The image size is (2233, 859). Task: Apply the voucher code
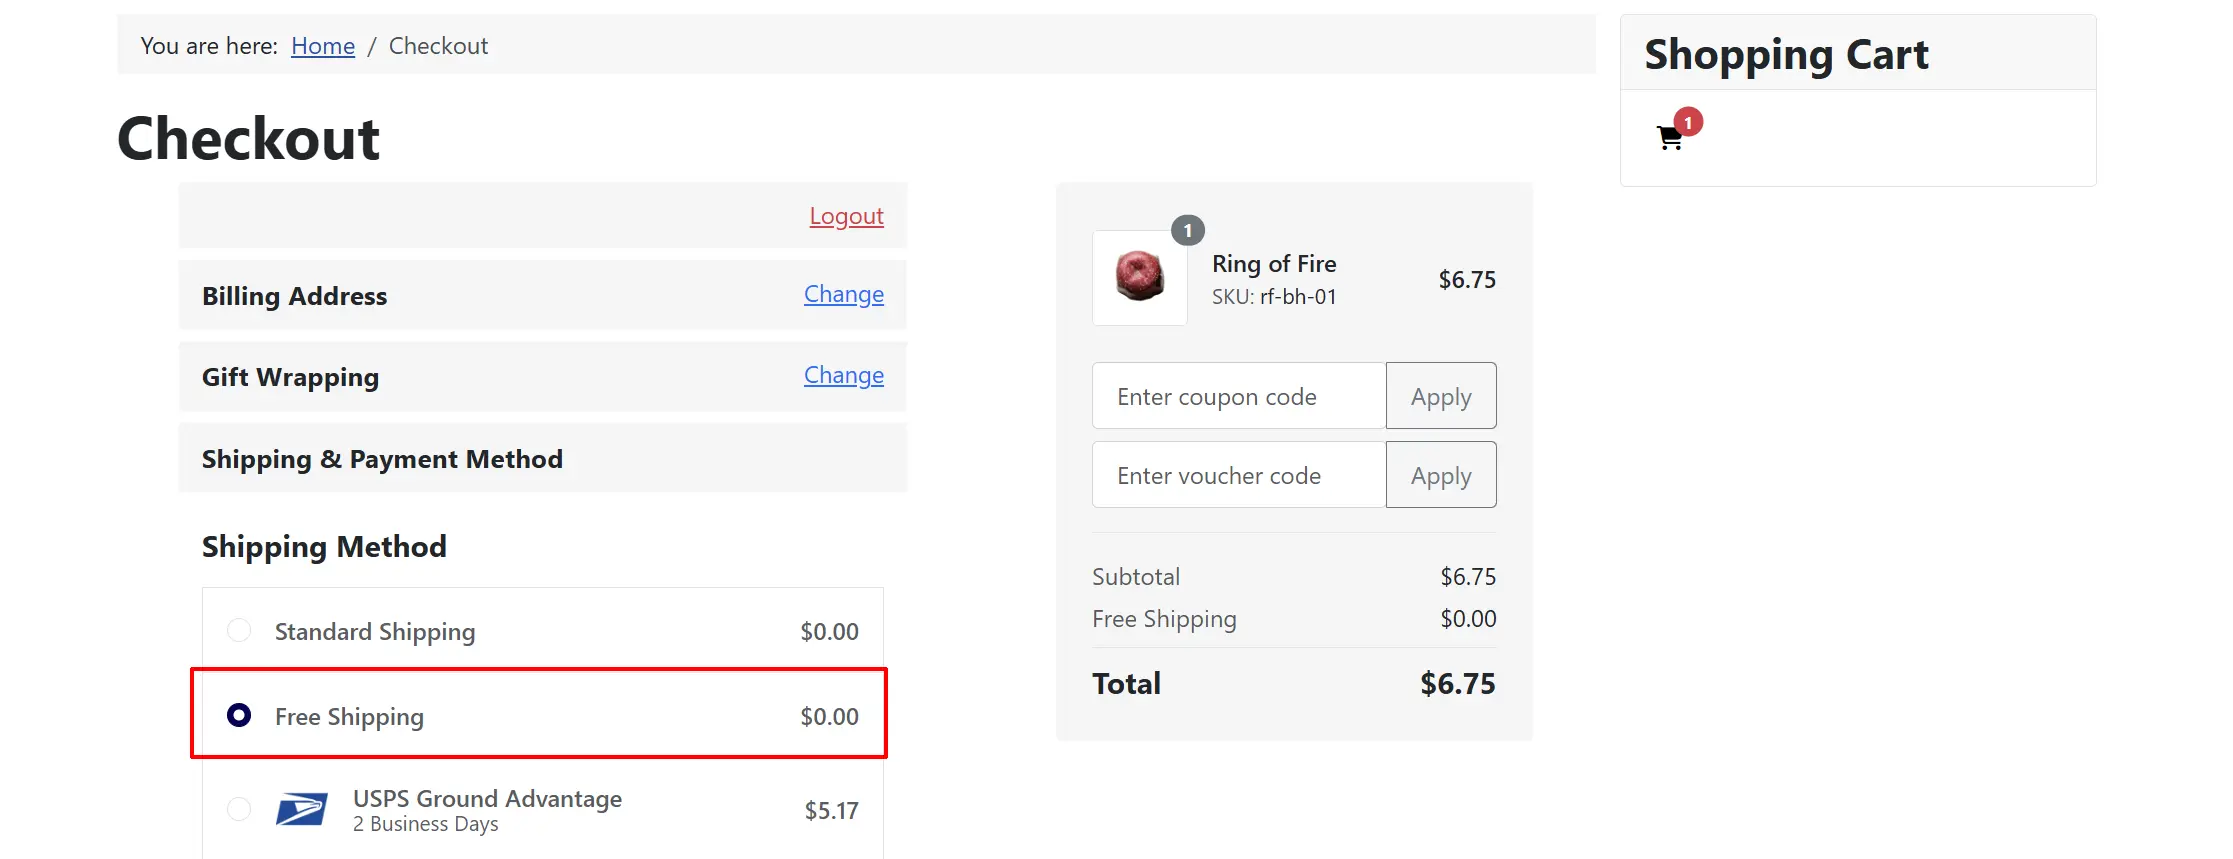click(x=1441, y=475)
